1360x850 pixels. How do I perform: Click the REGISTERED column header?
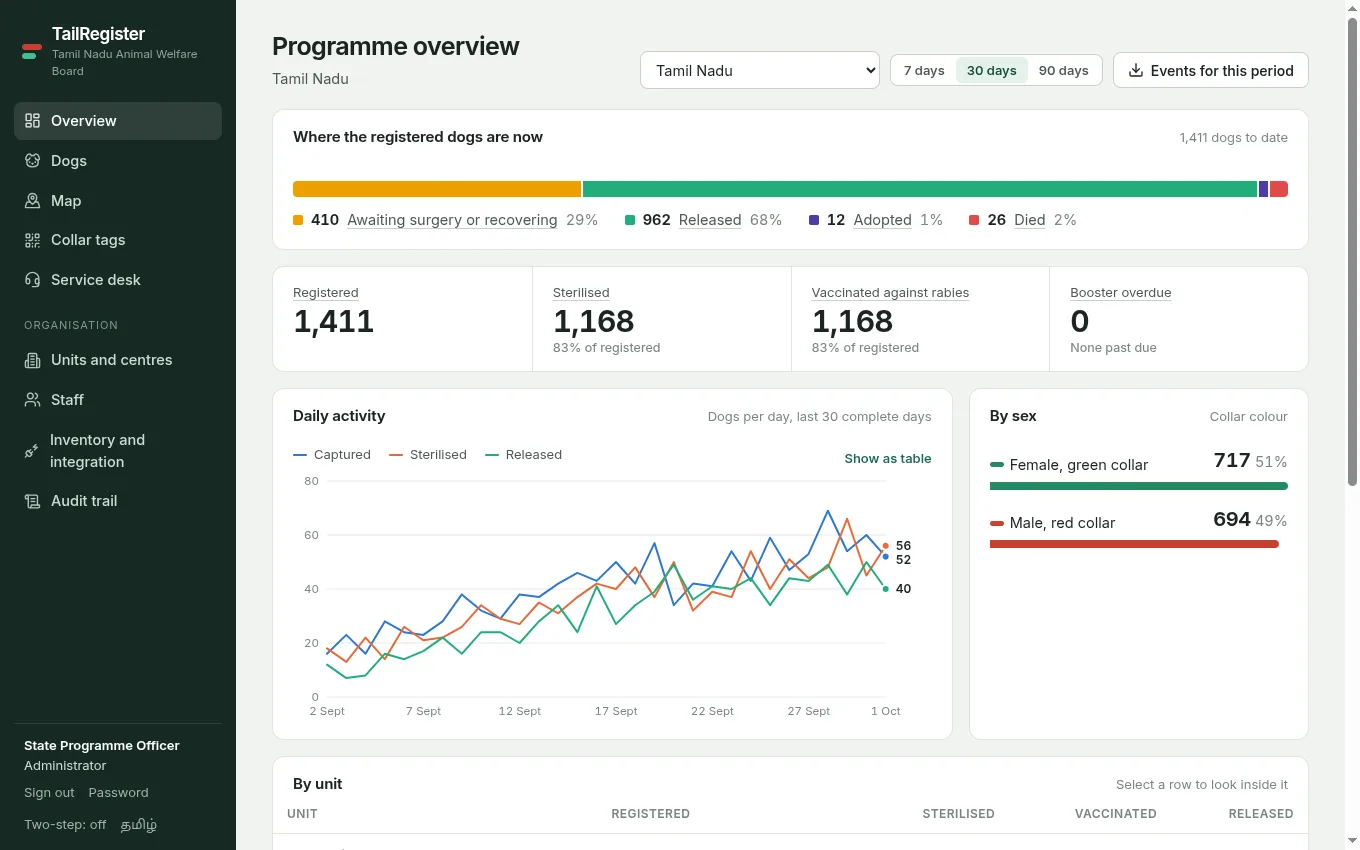[x=651, y=814]
